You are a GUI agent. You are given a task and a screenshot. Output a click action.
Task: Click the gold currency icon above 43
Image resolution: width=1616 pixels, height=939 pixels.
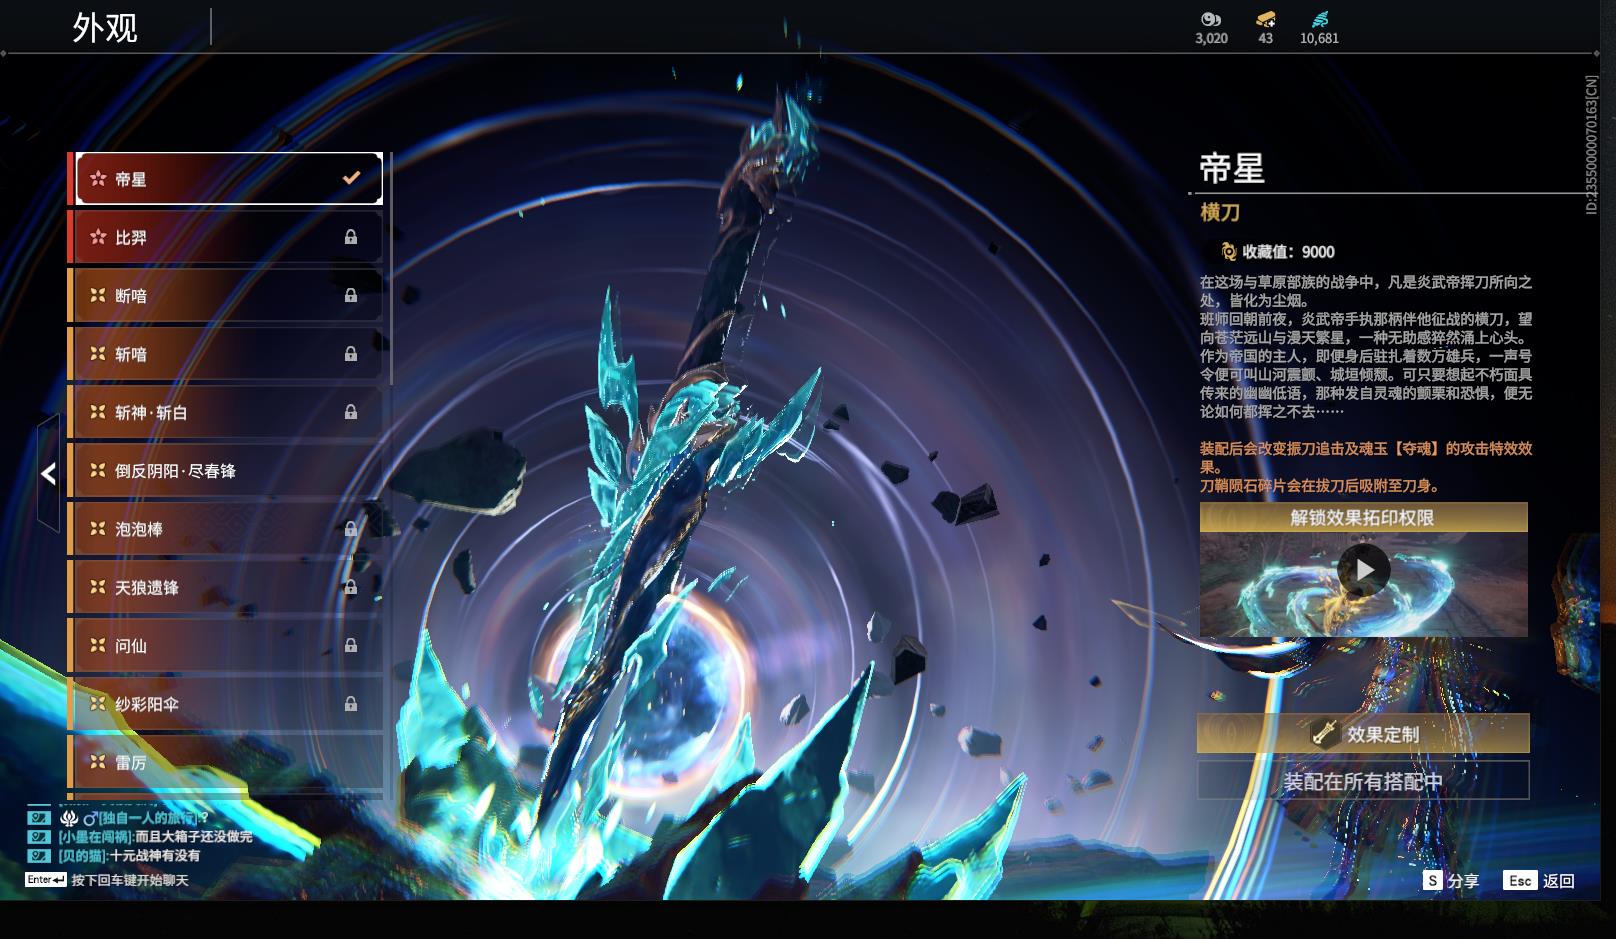point(1266,19)
